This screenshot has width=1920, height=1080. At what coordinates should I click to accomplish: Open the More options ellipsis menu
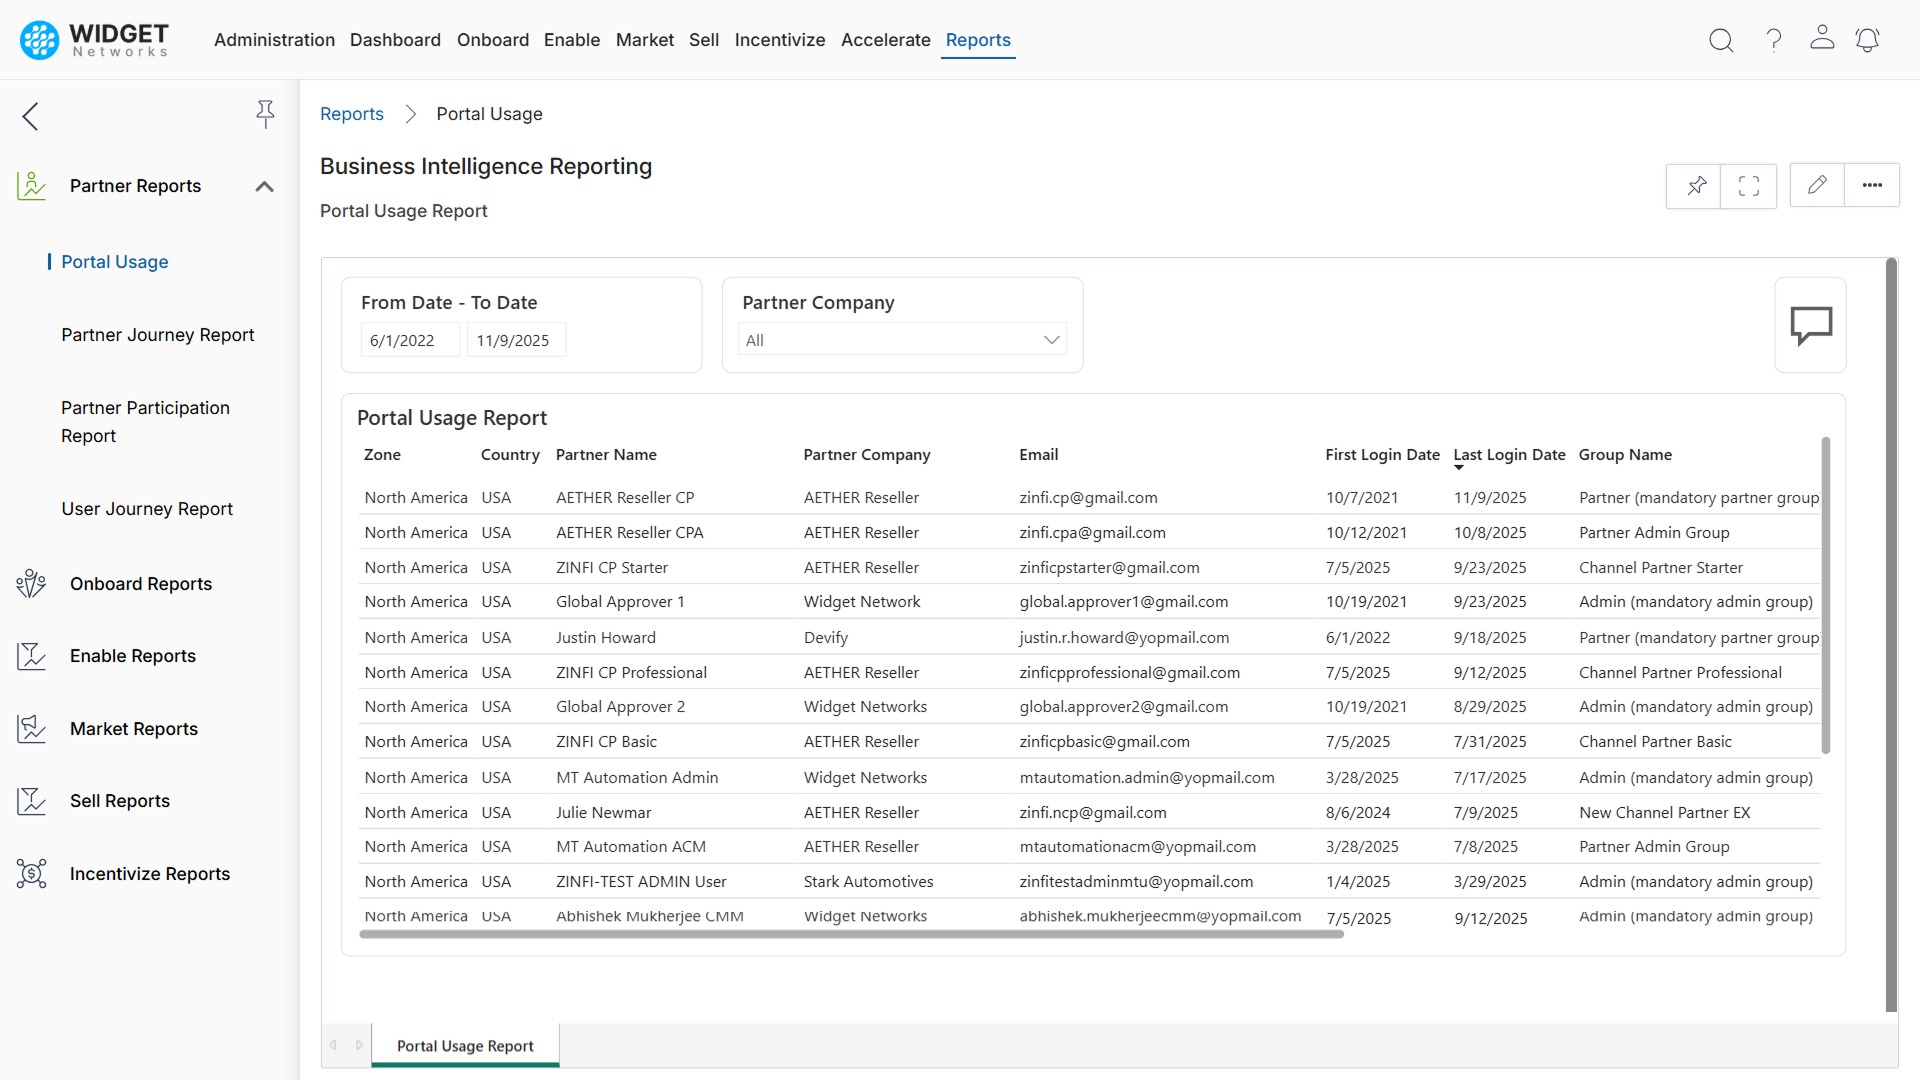pos(1873,184)
